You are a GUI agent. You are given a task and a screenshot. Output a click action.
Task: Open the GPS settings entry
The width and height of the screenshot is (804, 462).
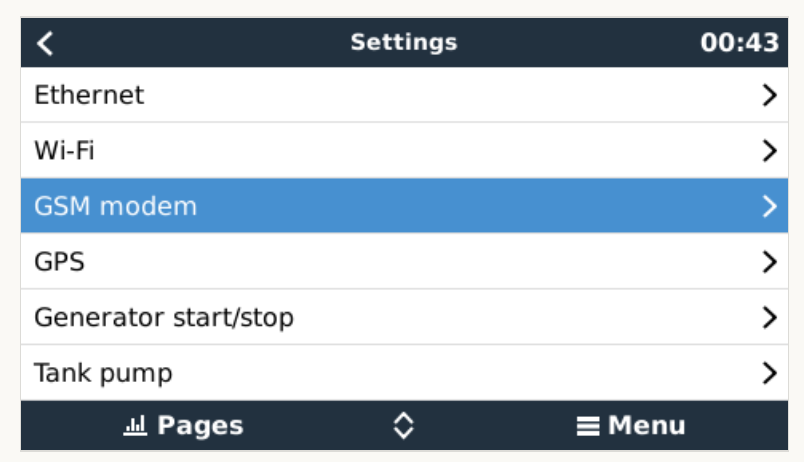pyautogui.click(x=404, y=262)
